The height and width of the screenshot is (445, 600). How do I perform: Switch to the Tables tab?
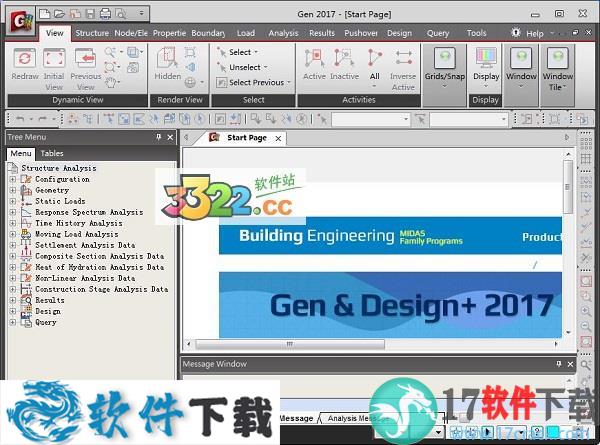click(x=52, y=153)
